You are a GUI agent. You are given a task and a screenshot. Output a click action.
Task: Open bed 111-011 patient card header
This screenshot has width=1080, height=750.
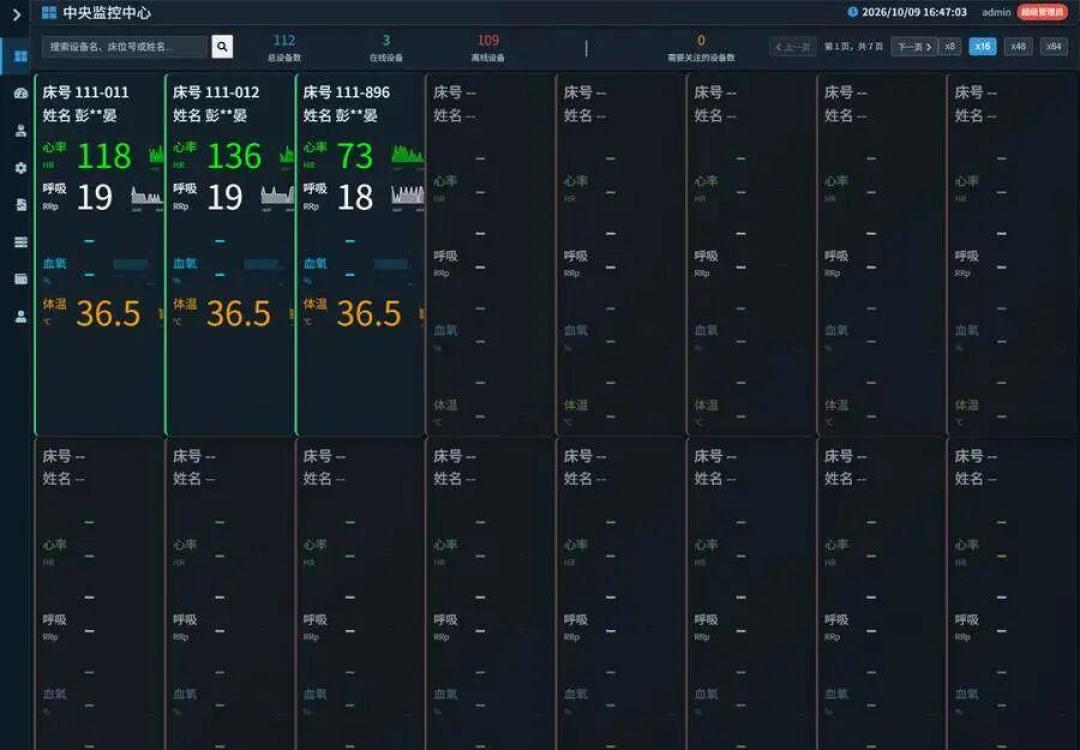coord(85,92)
